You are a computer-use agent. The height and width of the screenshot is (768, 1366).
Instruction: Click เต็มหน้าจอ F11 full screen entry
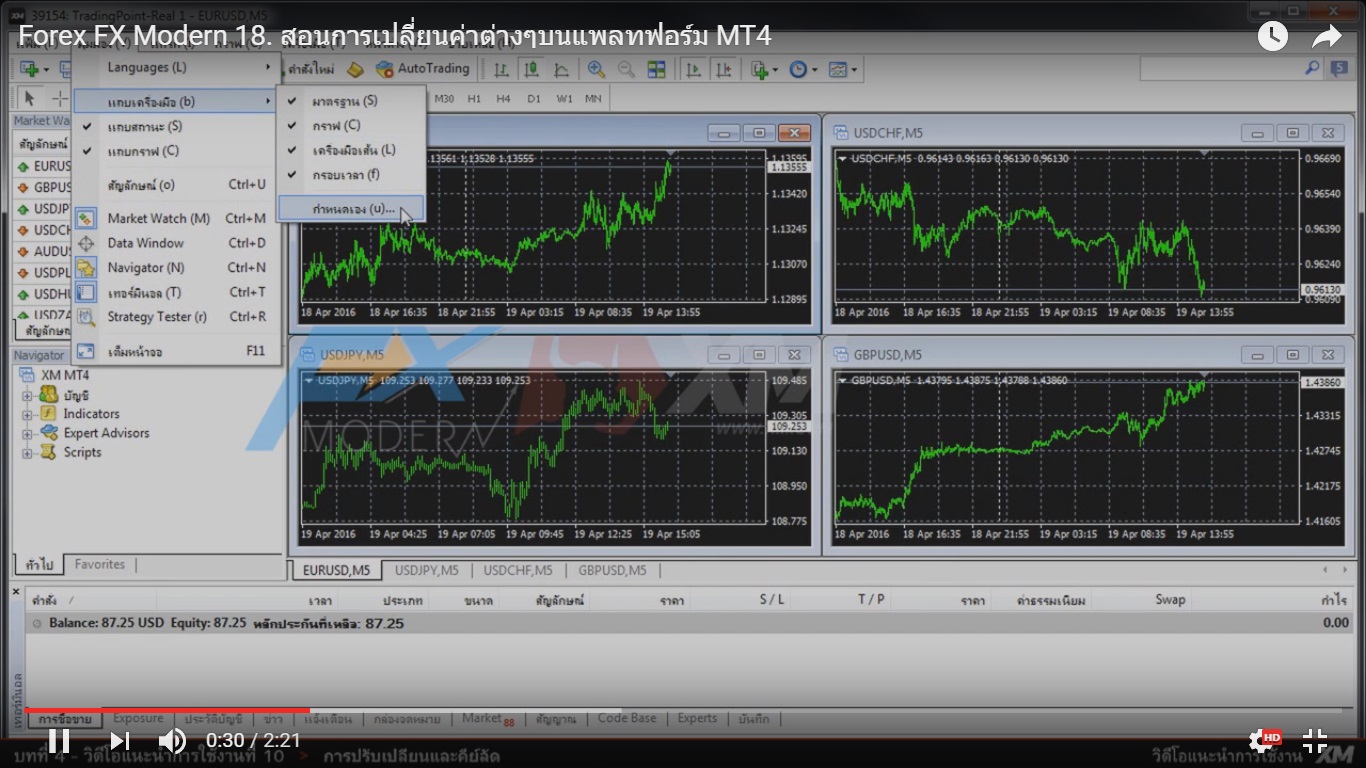coord(176,351)
